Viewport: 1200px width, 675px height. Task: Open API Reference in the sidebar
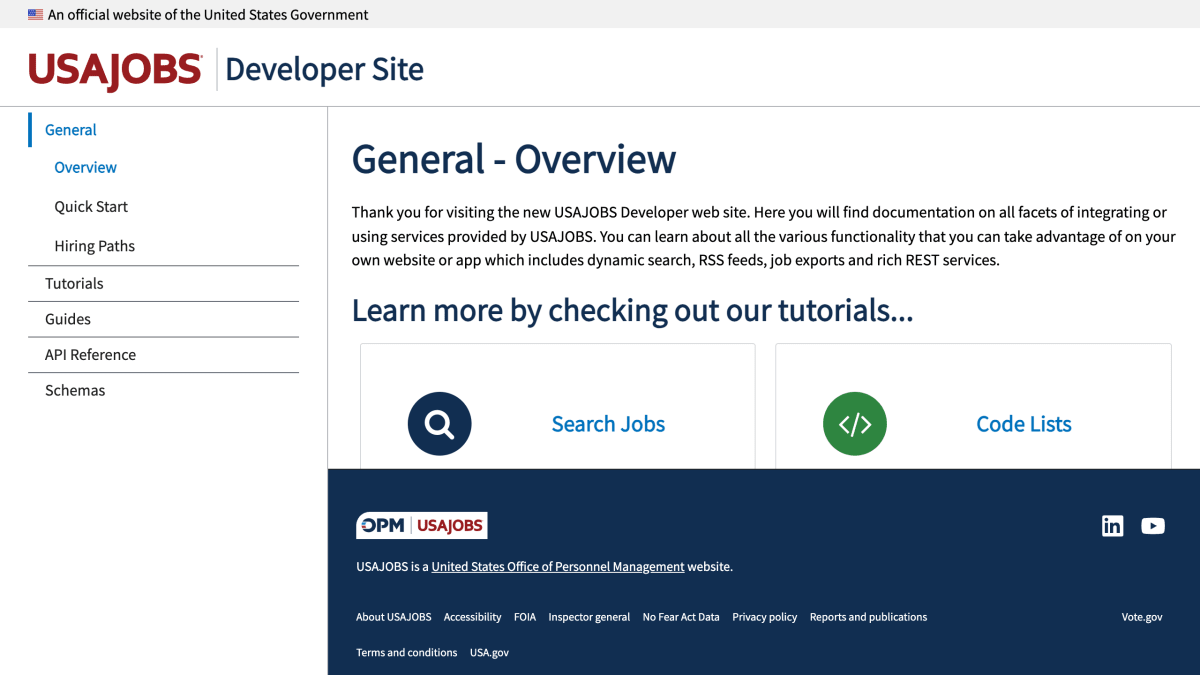[x=90, y=355]
